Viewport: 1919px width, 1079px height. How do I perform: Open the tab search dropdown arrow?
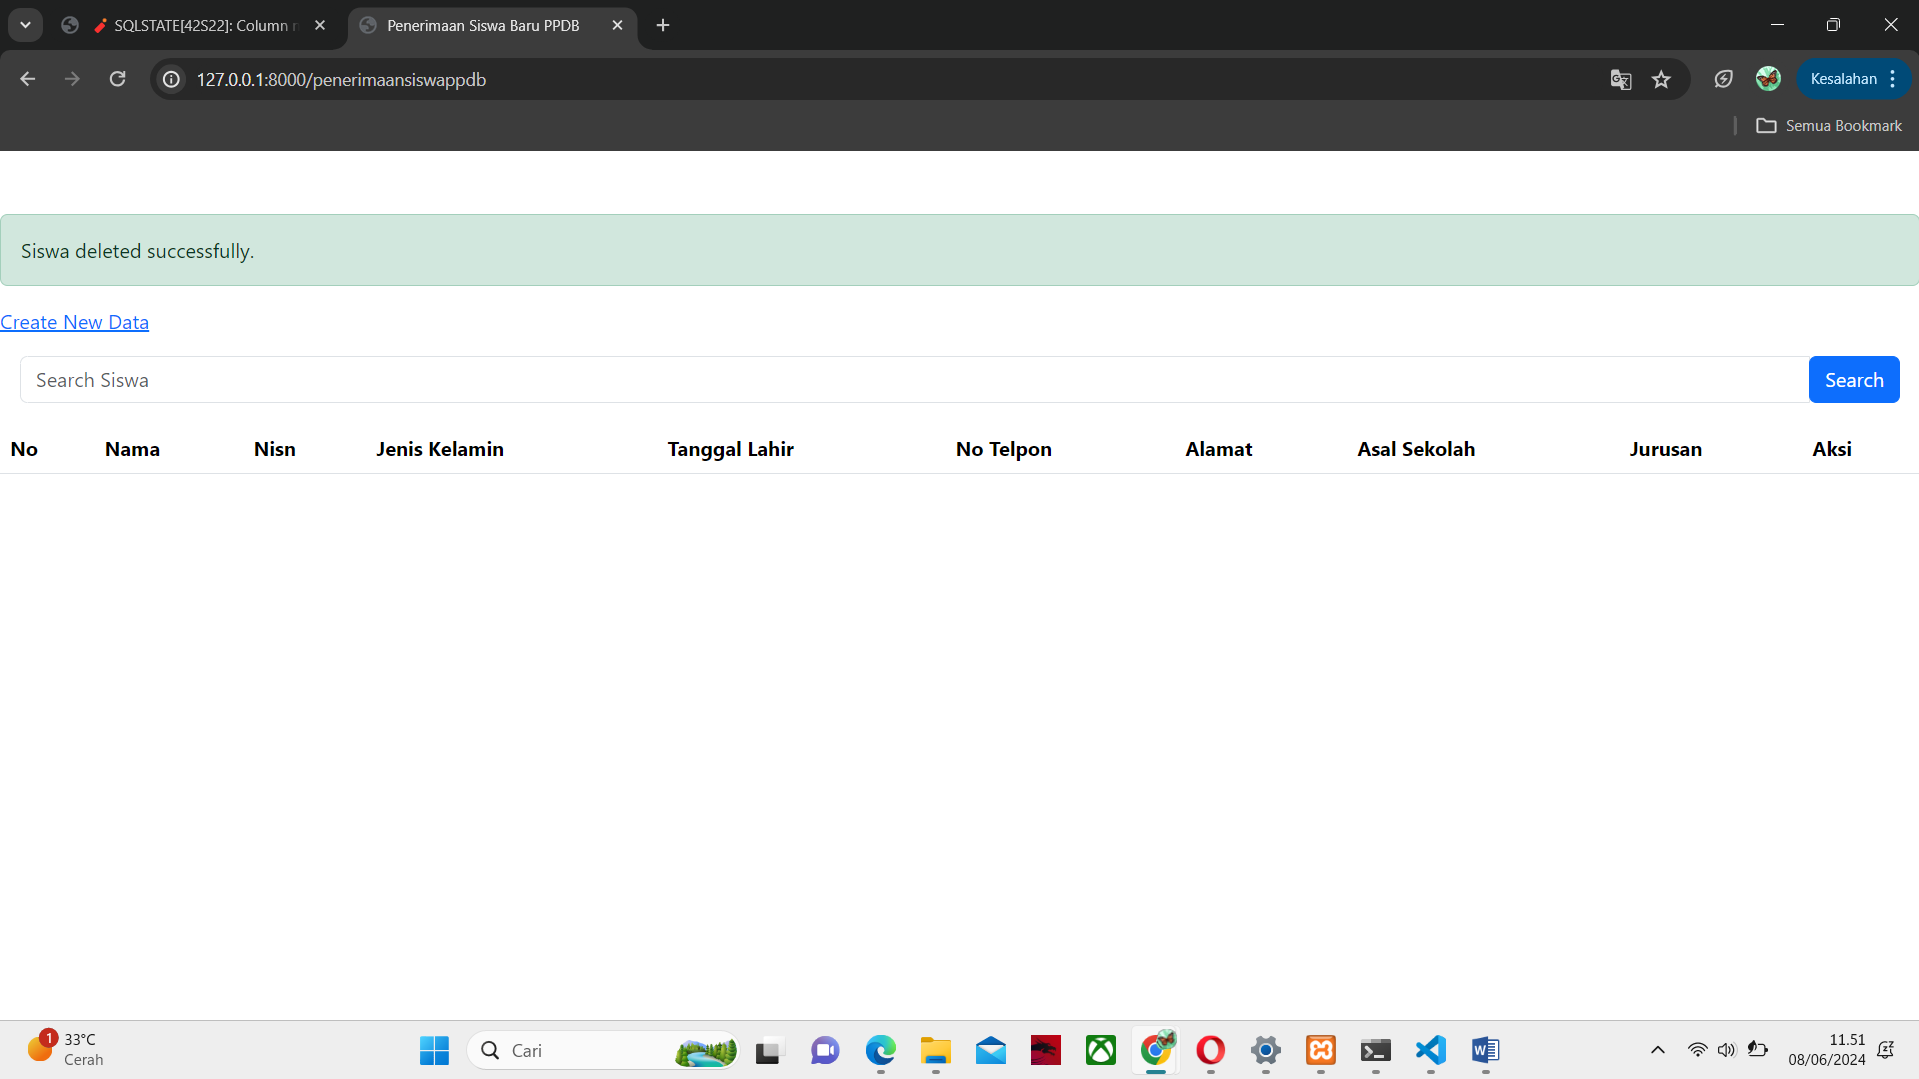click(26, 25)
